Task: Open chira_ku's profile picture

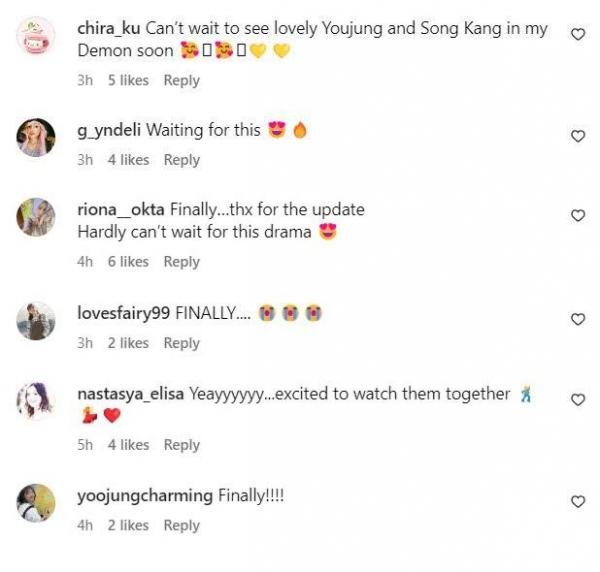Action: 36,36
